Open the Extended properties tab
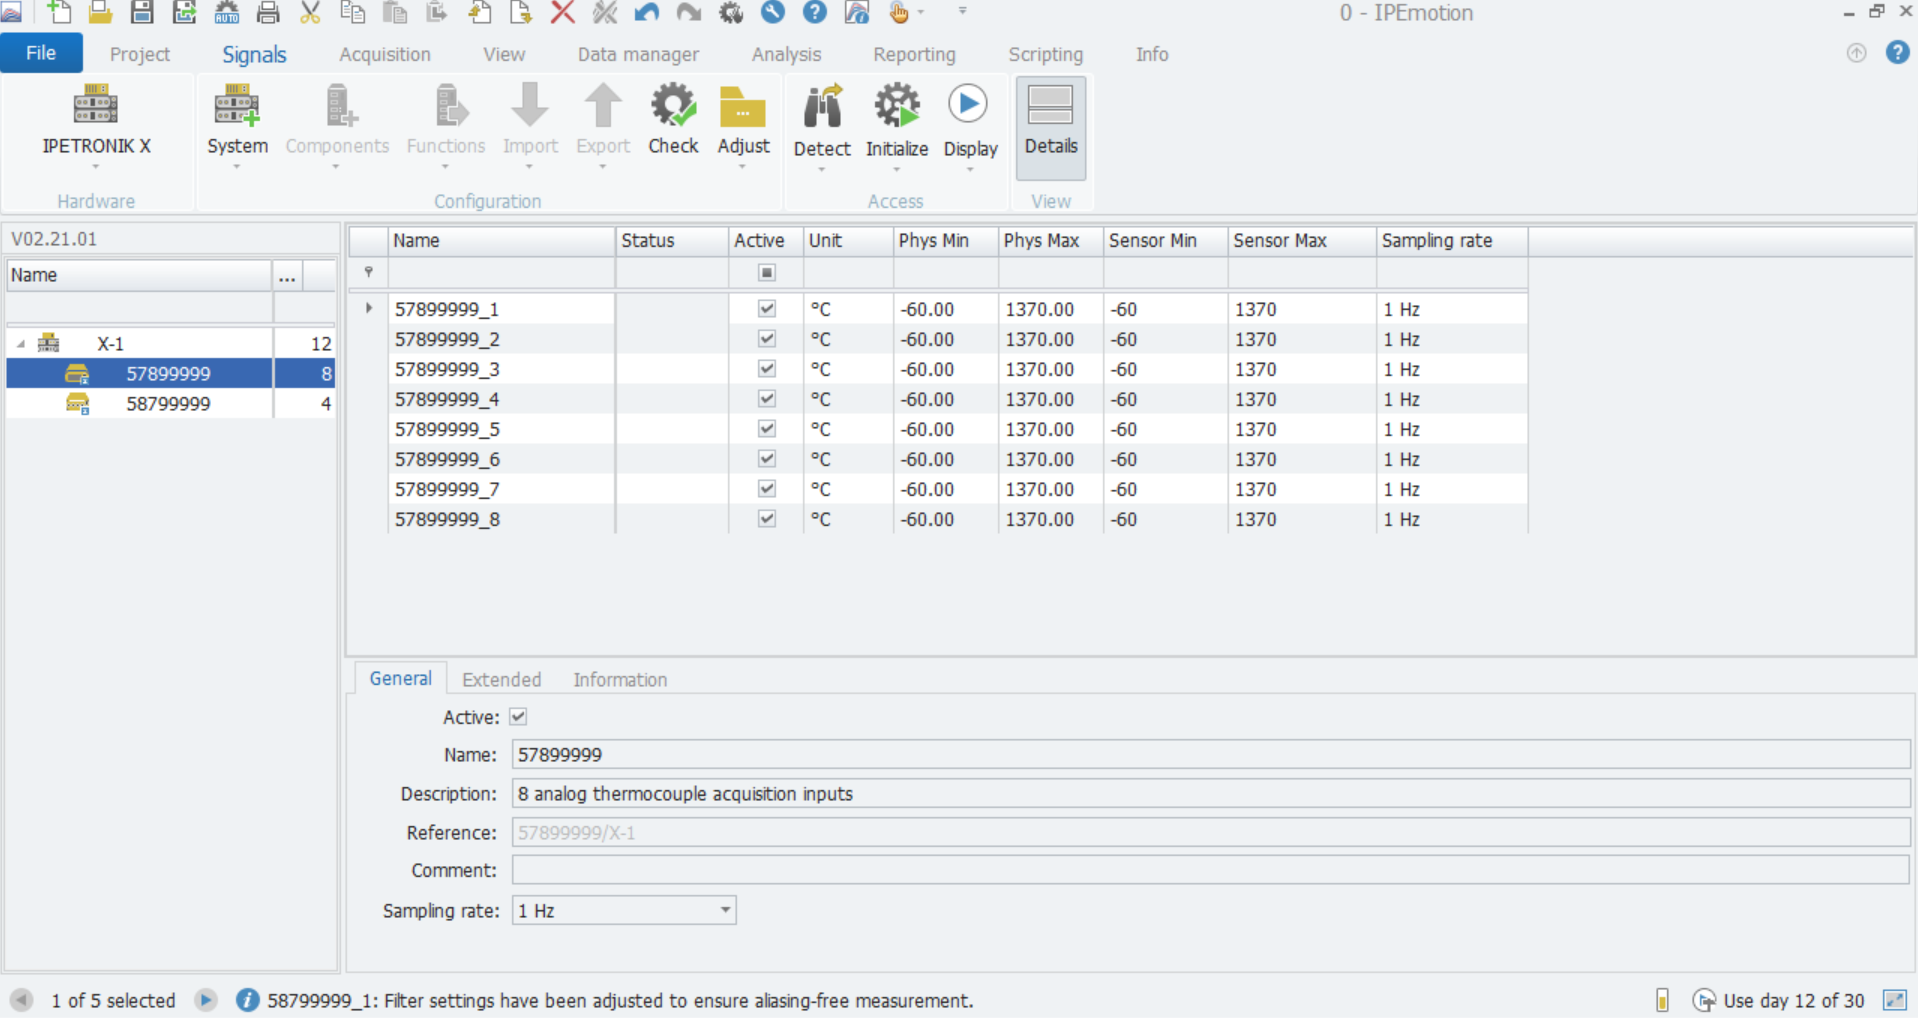 coord(501,680)
